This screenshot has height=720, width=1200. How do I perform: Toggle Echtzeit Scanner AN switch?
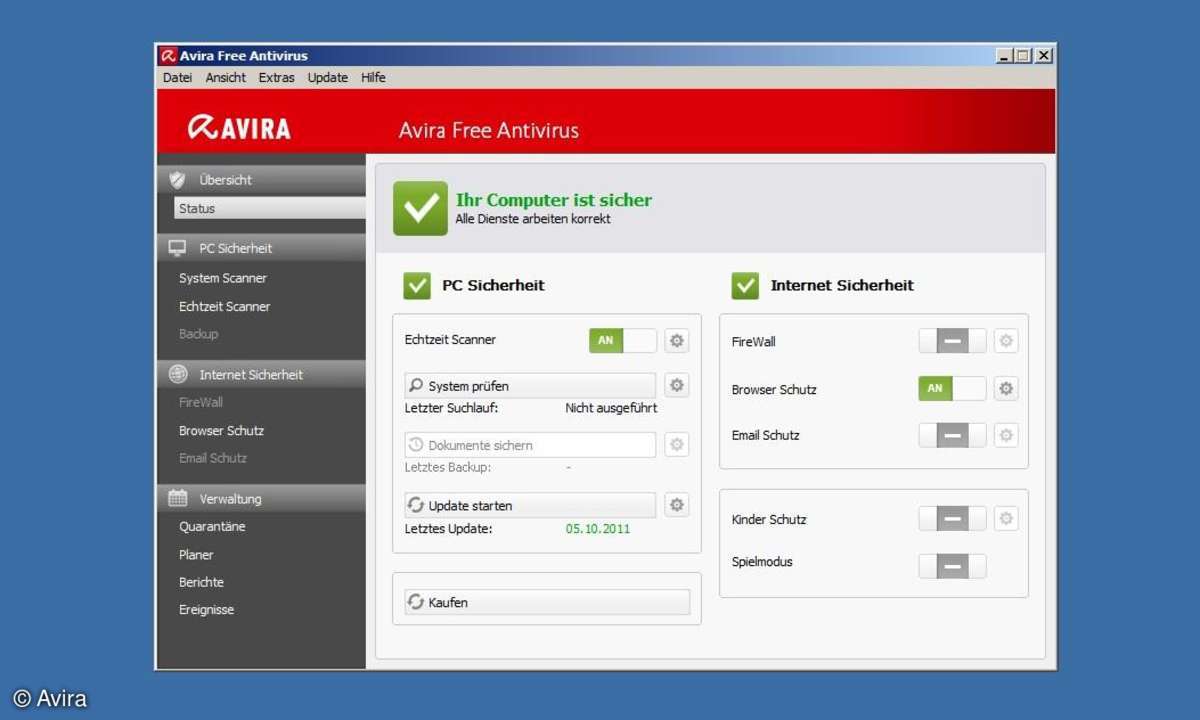coord(623,340)
